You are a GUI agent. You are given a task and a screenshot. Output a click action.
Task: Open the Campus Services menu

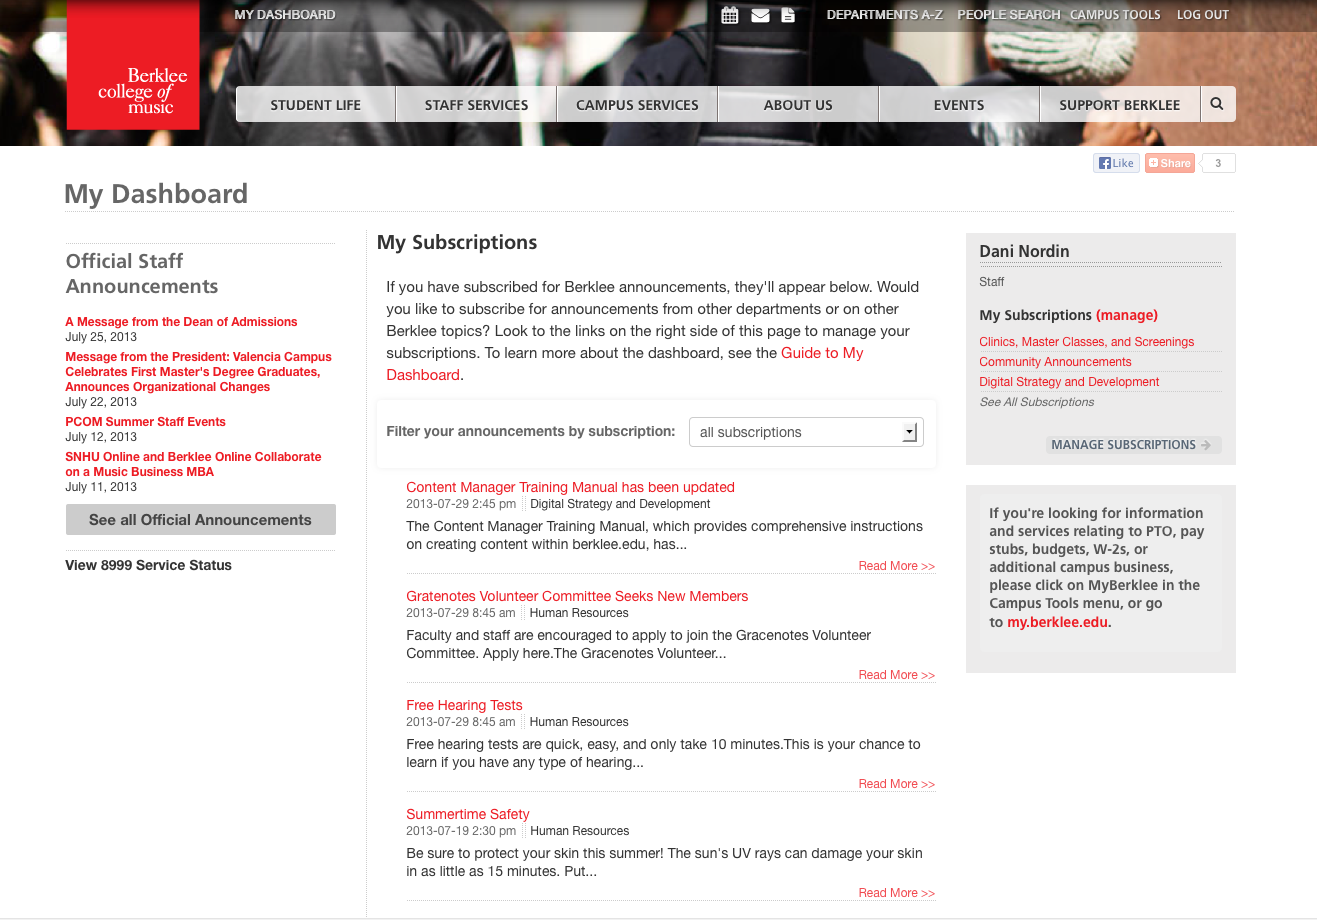[x=637, y=104]
